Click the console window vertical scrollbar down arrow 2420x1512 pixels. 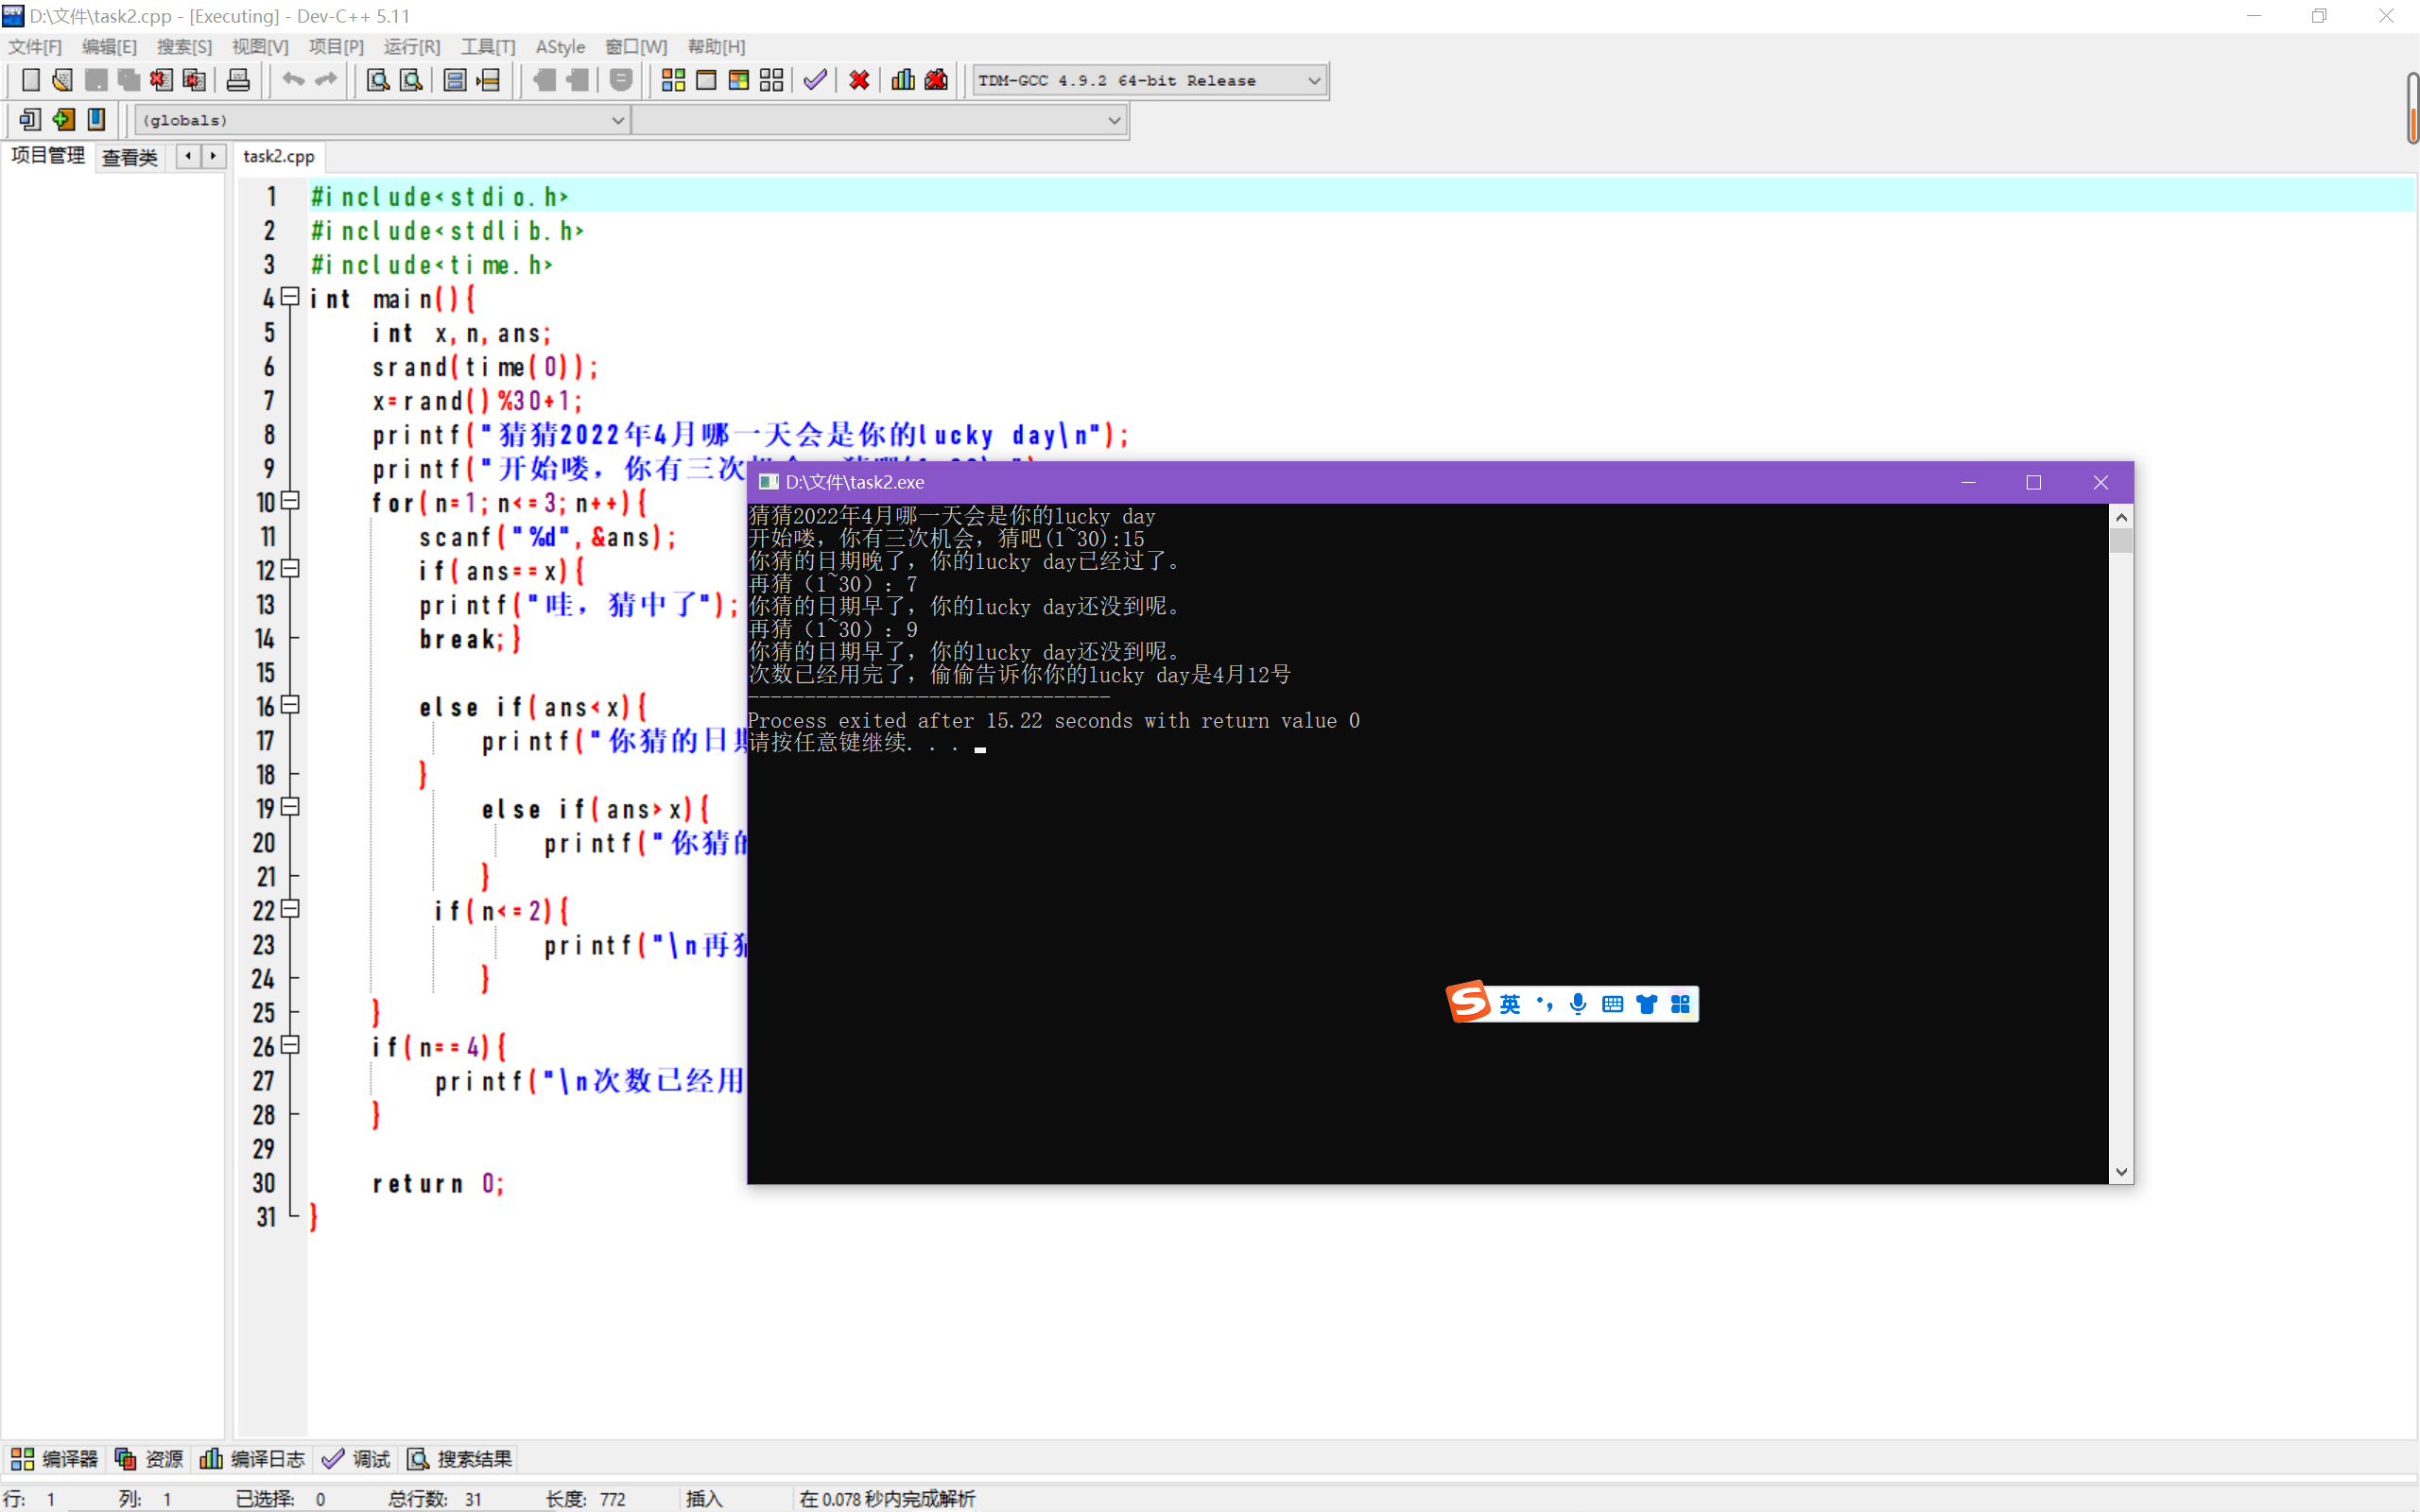pos(2121,1171)
